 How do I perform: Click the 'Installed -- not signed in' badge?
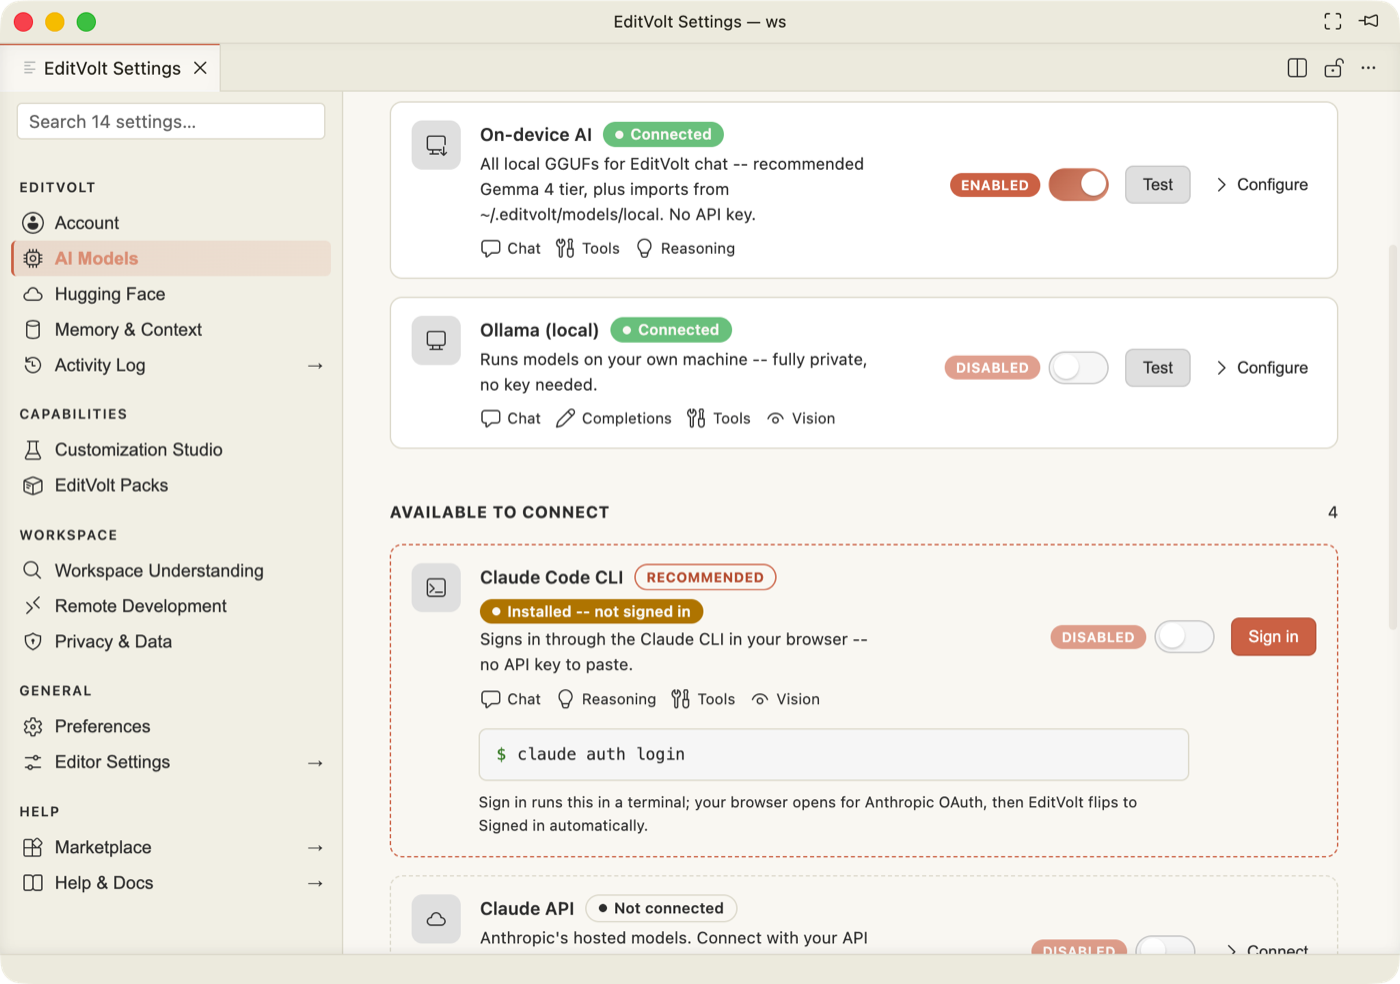(x=592, y=611)
